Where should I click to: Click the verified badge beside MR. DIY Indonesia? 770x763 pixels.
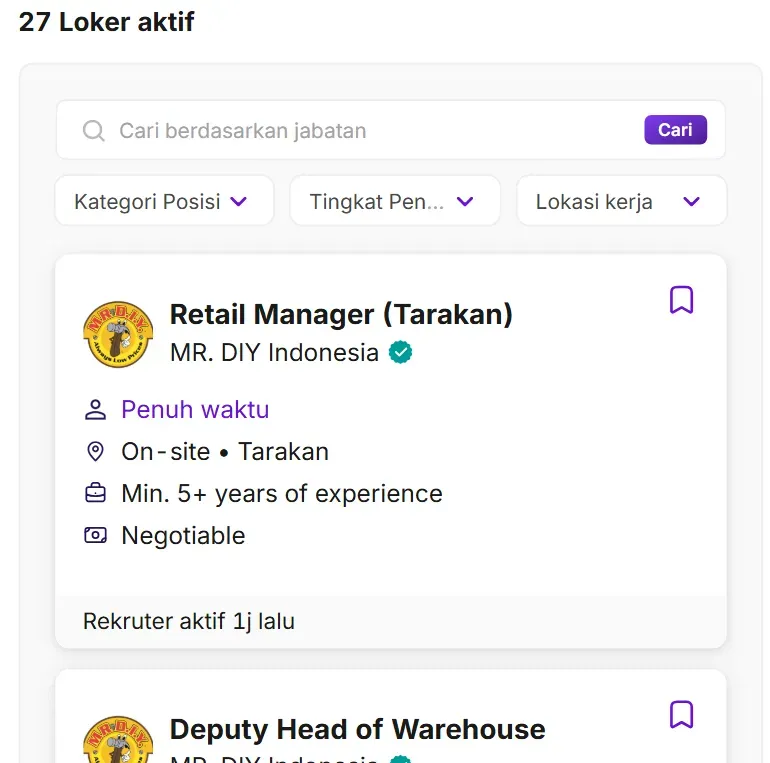401,353
